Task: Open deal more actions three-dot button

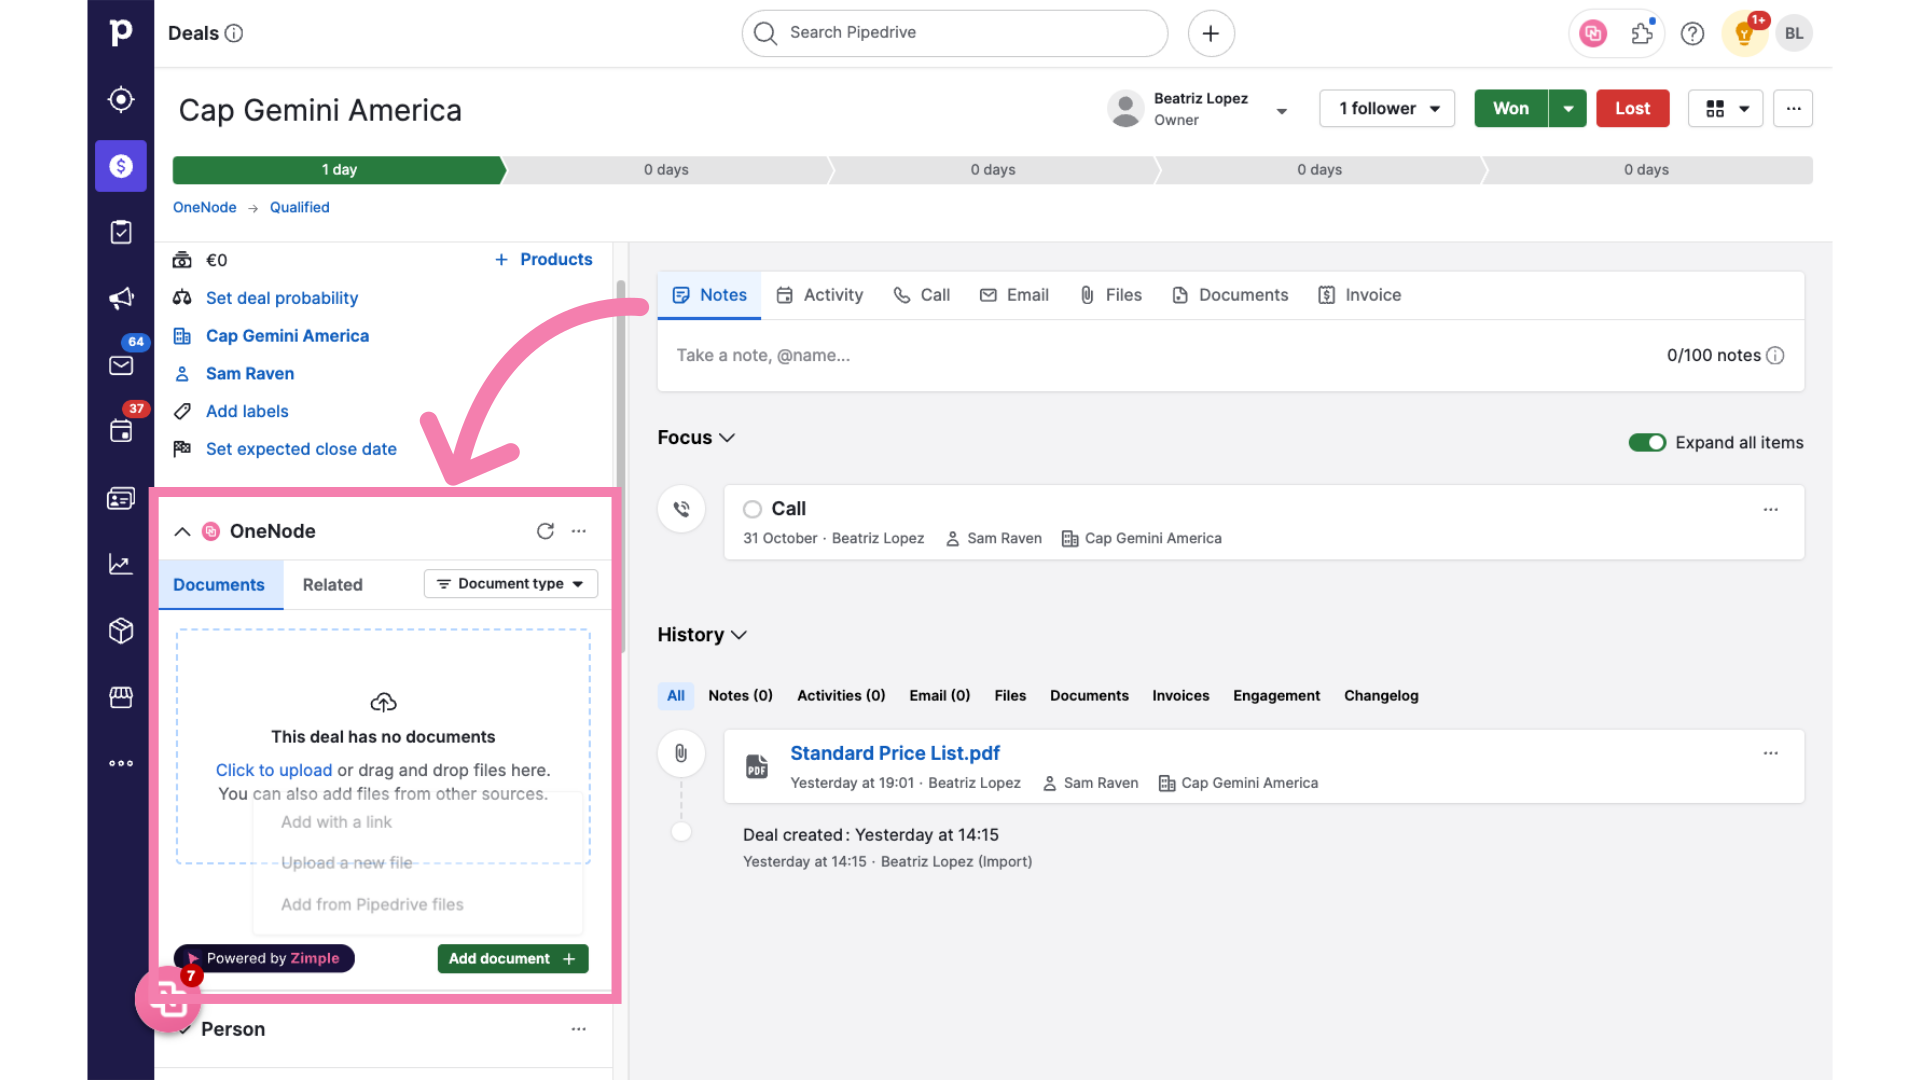Action: [1793, 108]
